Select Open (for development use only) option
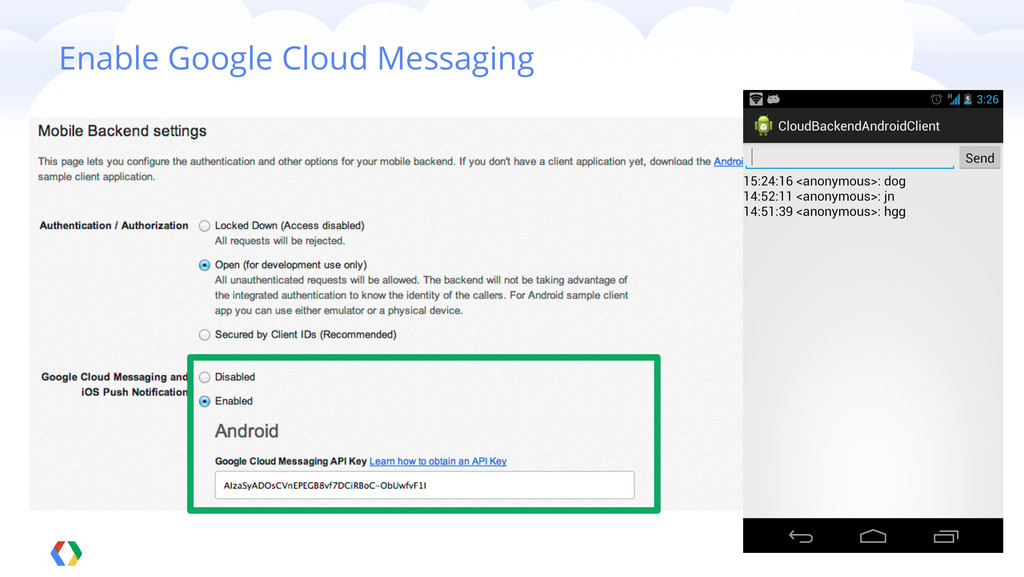The height and width of the screenshot is (577, 1024). click(204, 265)
